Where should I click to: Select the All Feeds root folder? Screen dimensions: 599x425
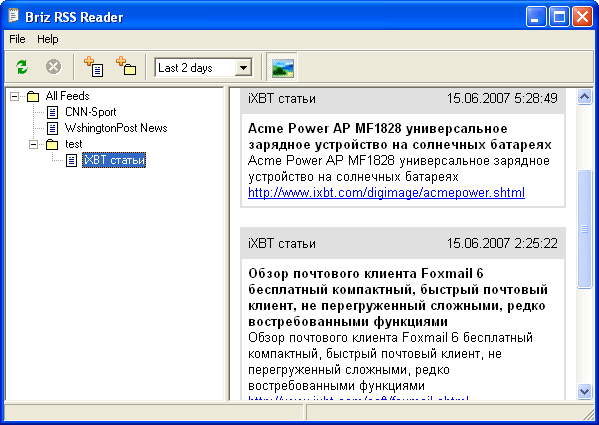pos(67,96)
